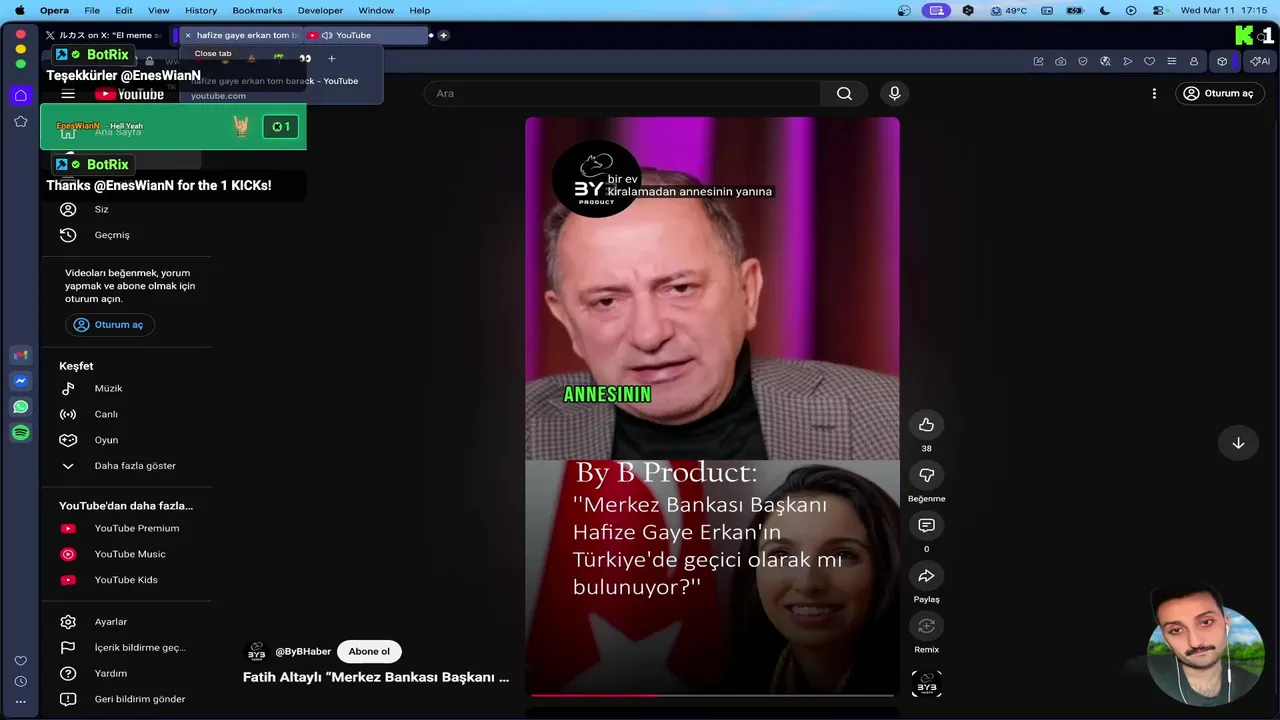
Task: Open YouTube Premium link
Action: [x=126, y=528]
